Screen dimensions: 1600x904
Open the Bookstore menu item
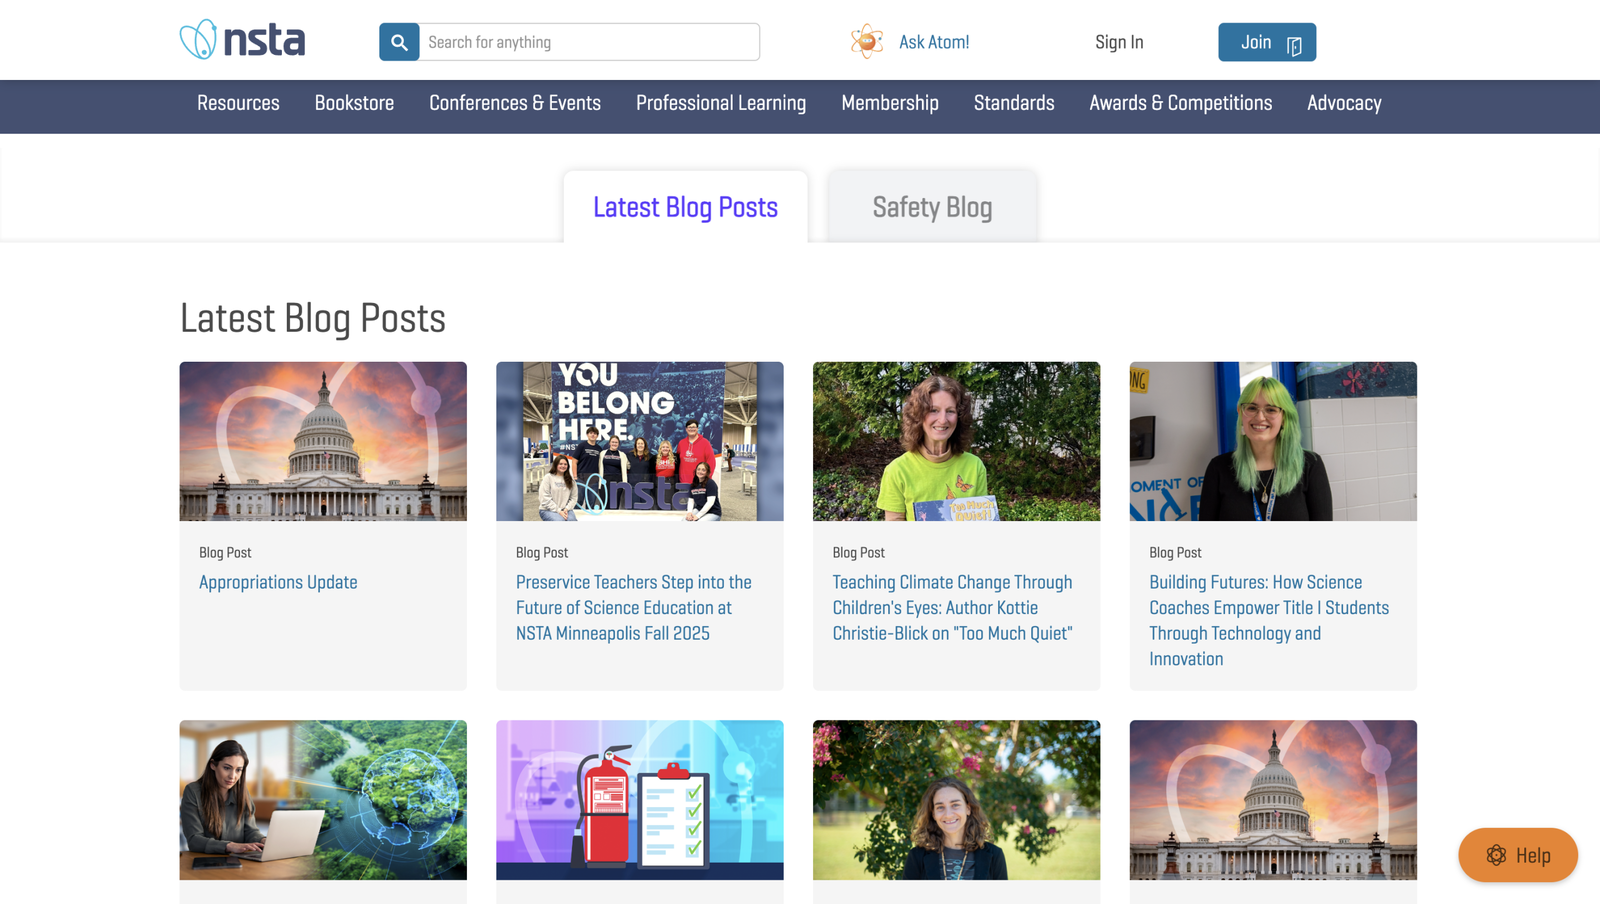354,103
